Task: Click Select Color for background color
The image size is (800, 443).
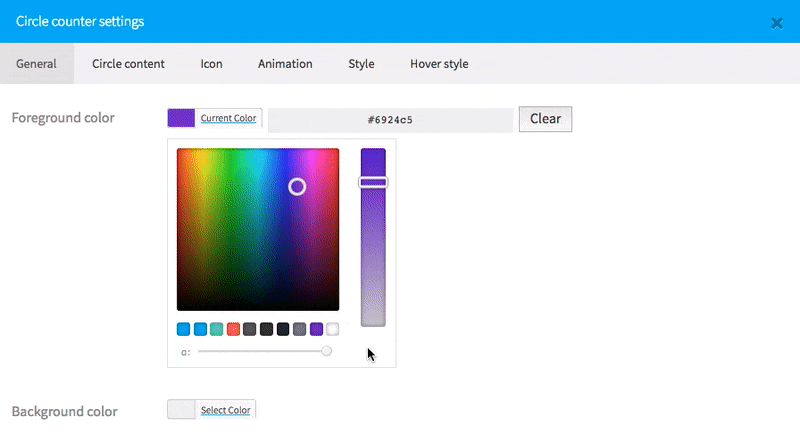Action: coord(225,410)
